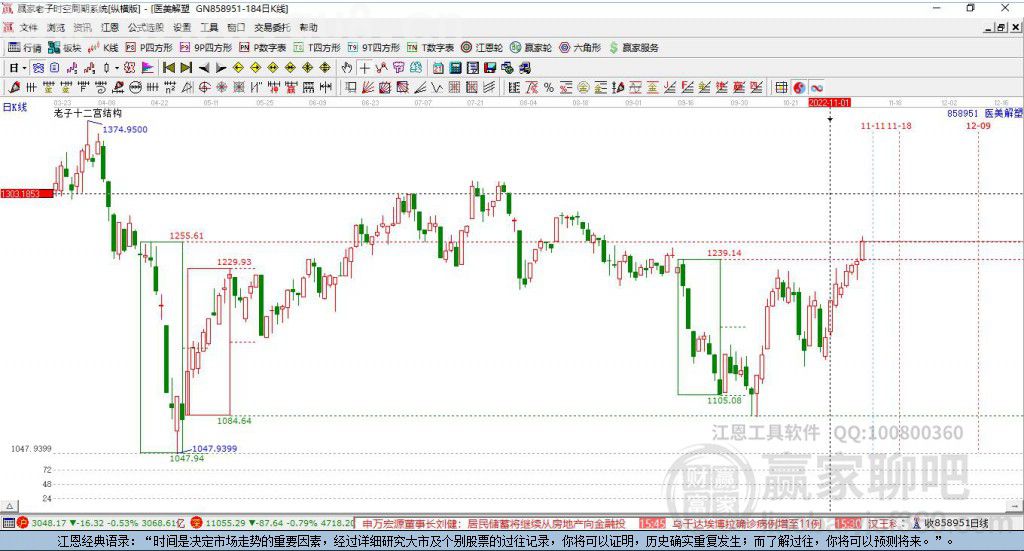Click the red 1303.1853 price tag
This screenshot has height=551, width=1024.
click(26, 194)
